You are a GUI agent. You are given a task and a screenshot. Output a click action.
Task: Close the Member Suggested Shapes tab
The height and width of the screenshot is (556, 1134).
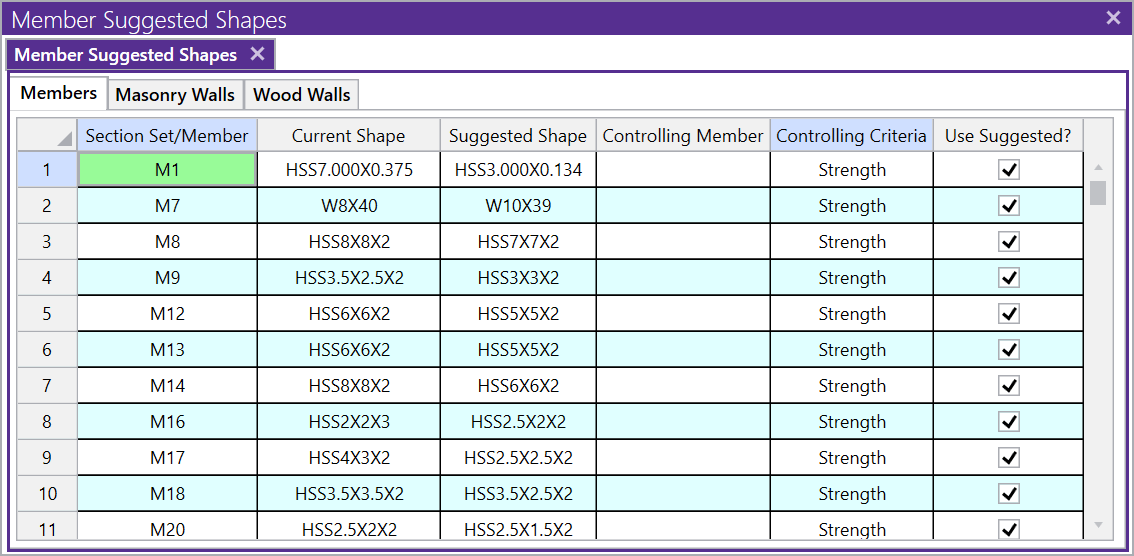coord(257,54)
